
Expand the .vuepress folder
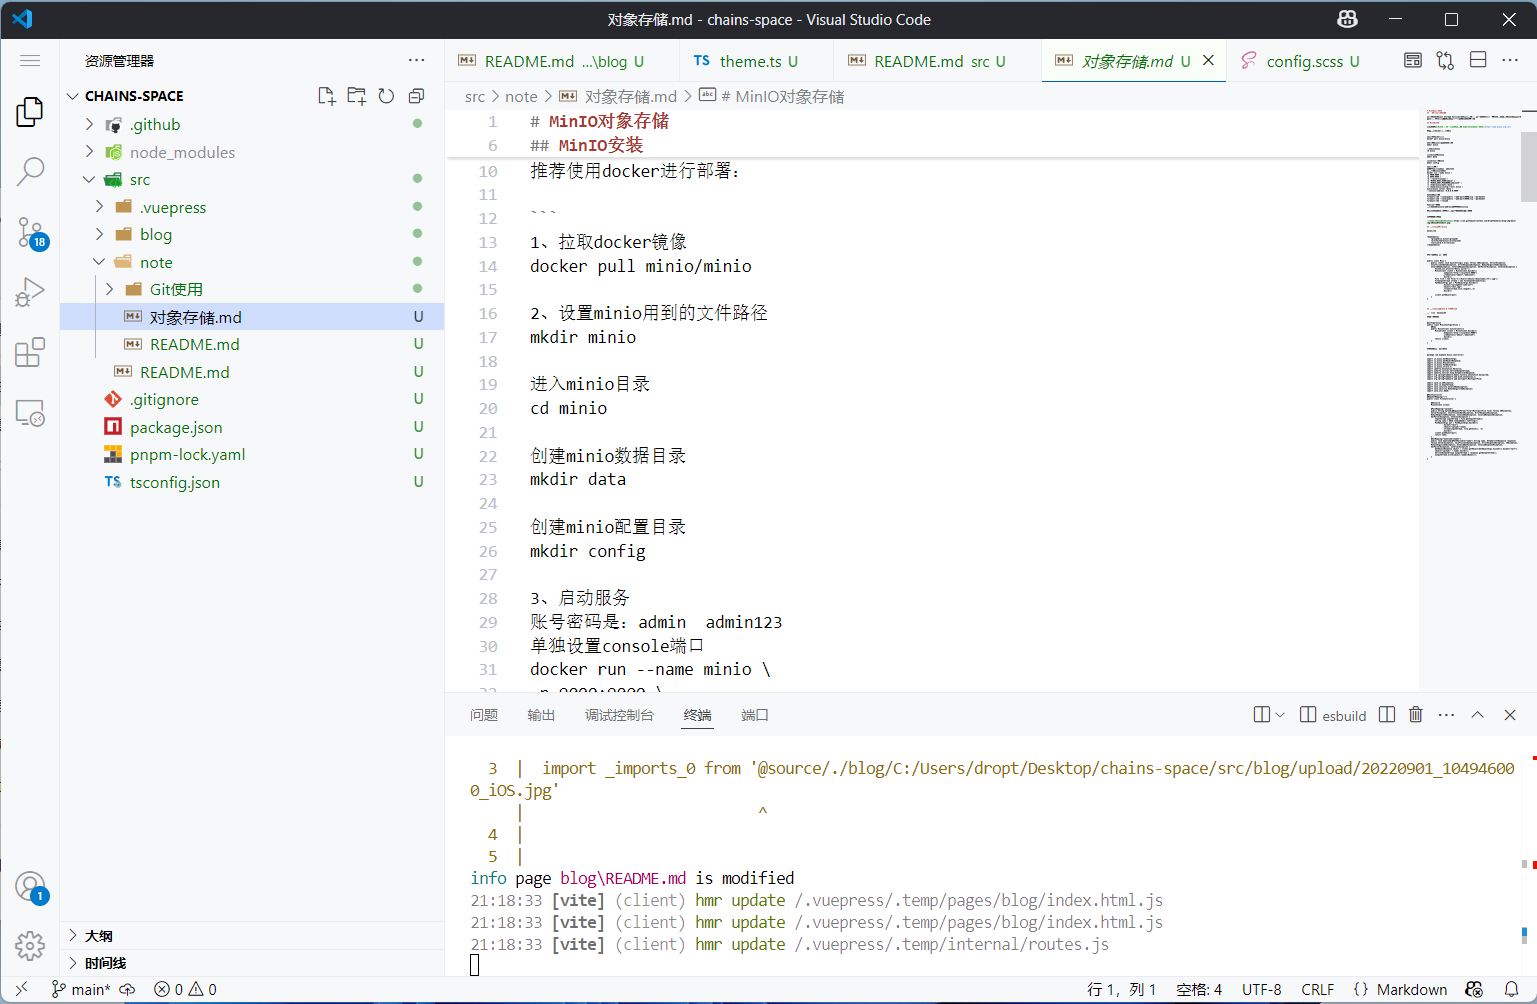(x=99, y=207)
